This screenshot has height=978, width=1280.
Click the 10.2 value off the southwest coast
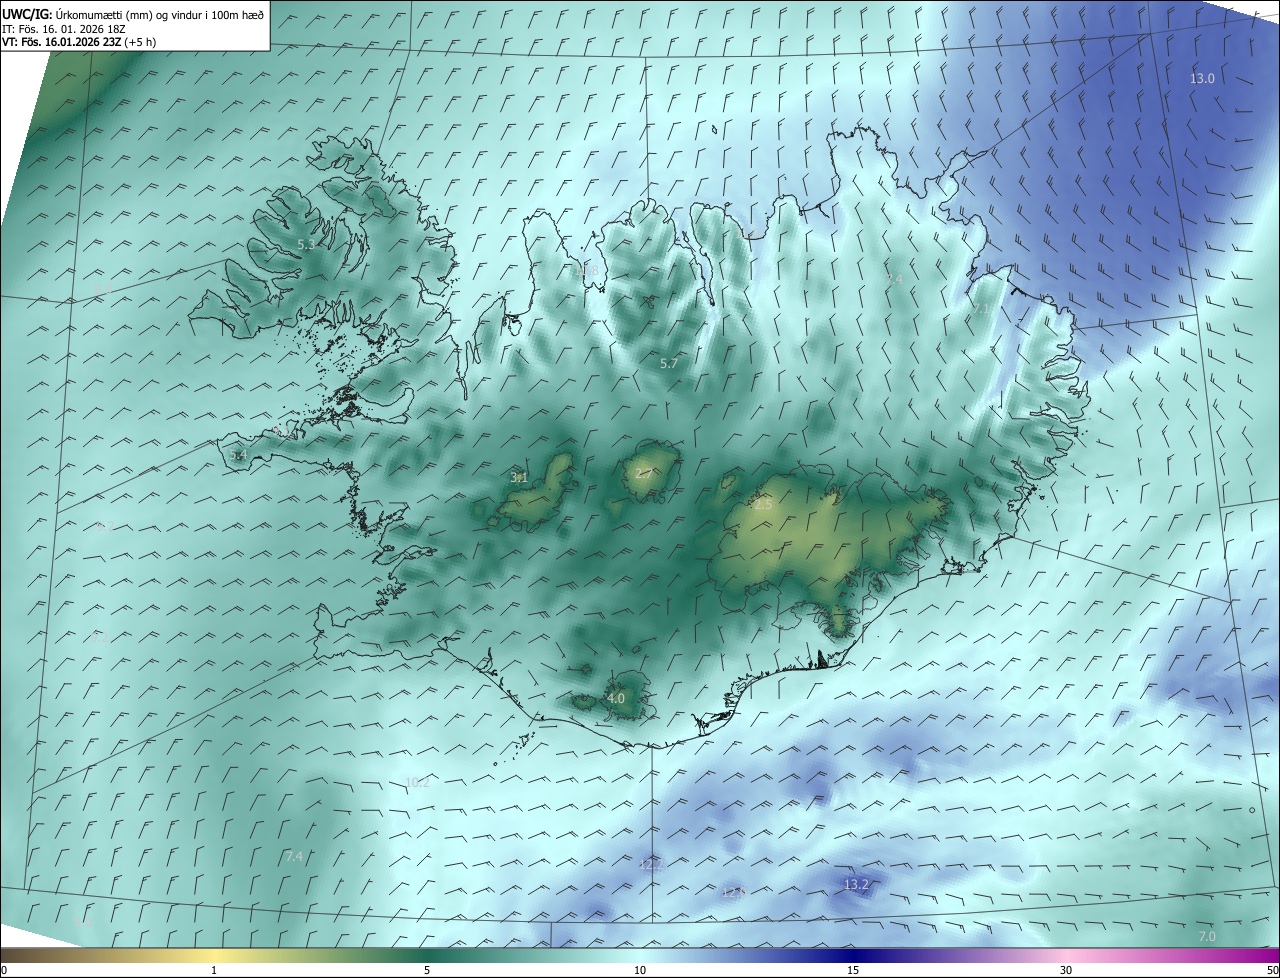click(417, 782)
